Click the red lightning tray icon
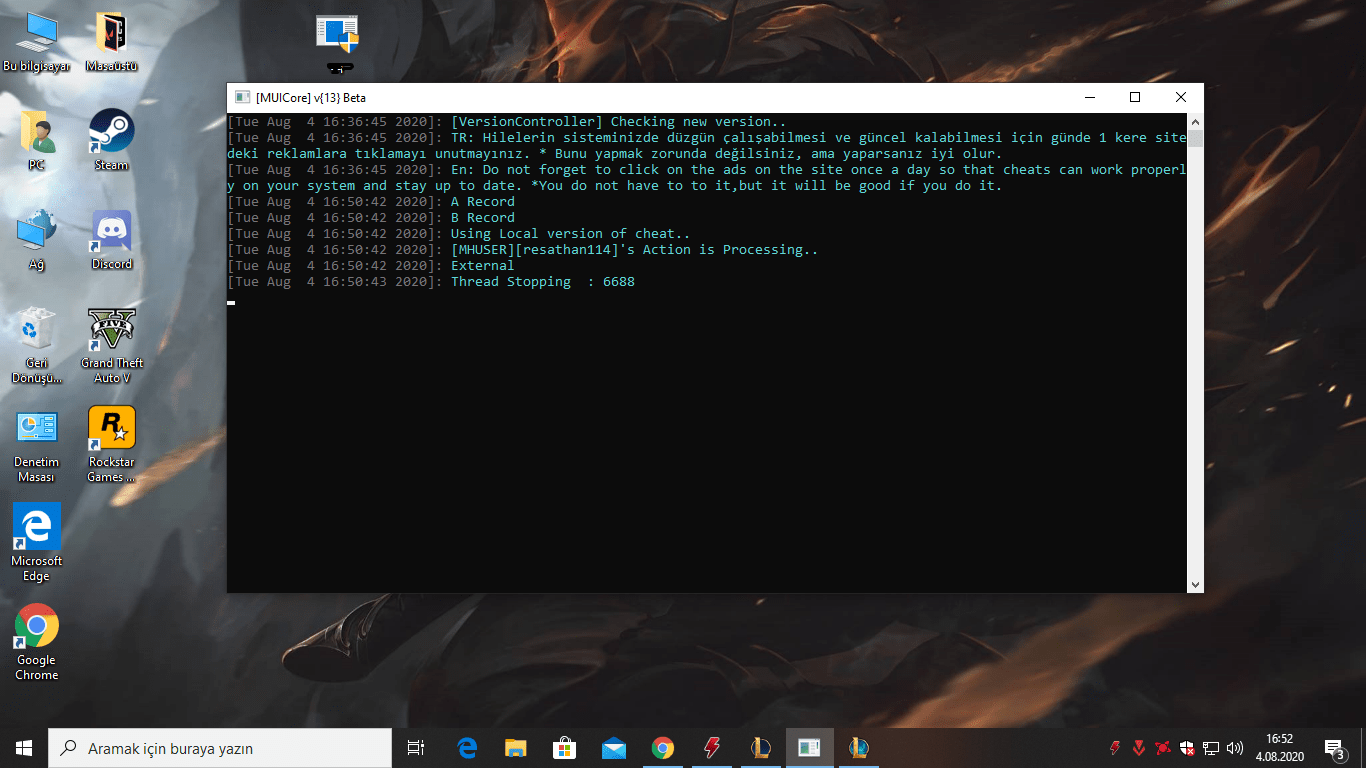This screenshot has width=1366, height=768. pos(1116,748)
